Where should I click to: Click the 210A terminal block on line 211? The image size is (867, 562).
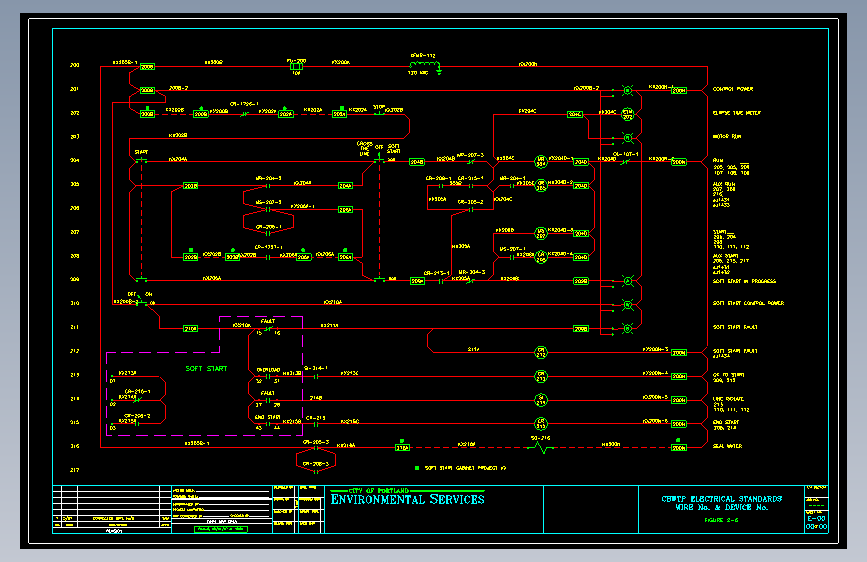[x=190, y=329]
